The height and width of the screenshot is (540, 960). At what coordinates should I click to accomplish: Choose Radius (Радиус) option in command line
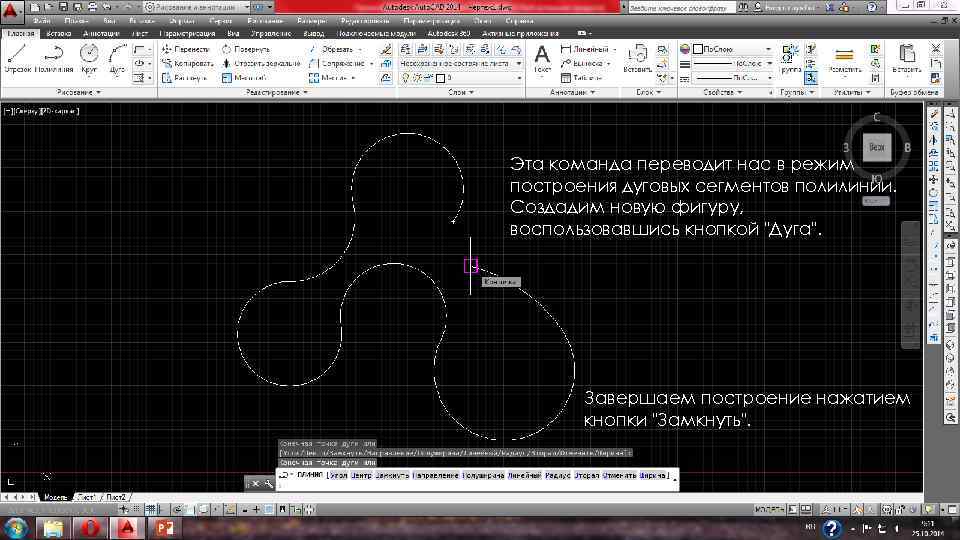coord(557,475)
